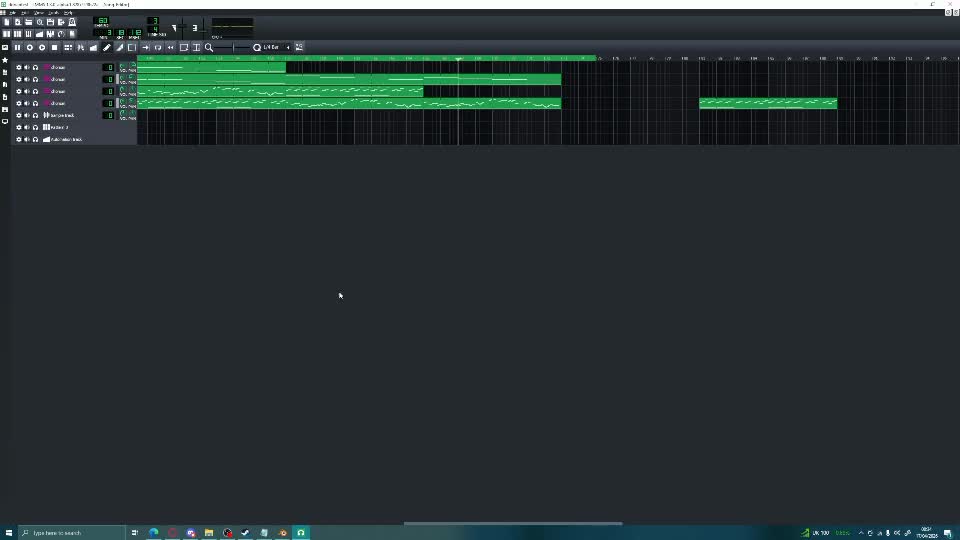Click the tempo display showing 60

click(102, 21)
